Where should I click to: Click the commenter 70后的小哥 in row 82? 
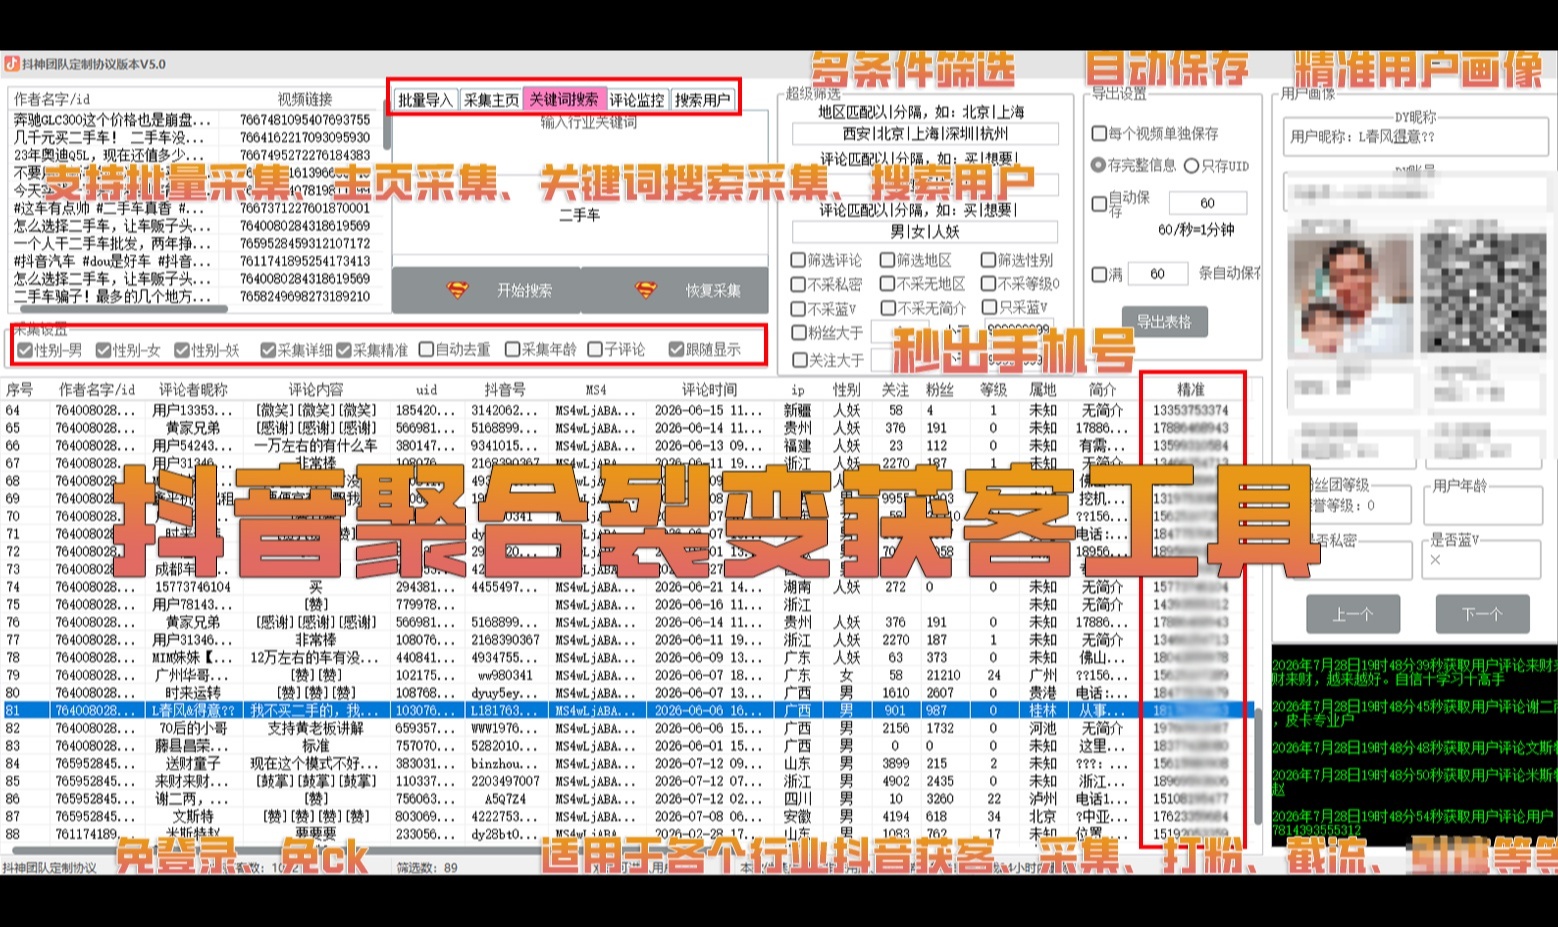point(192,729)
